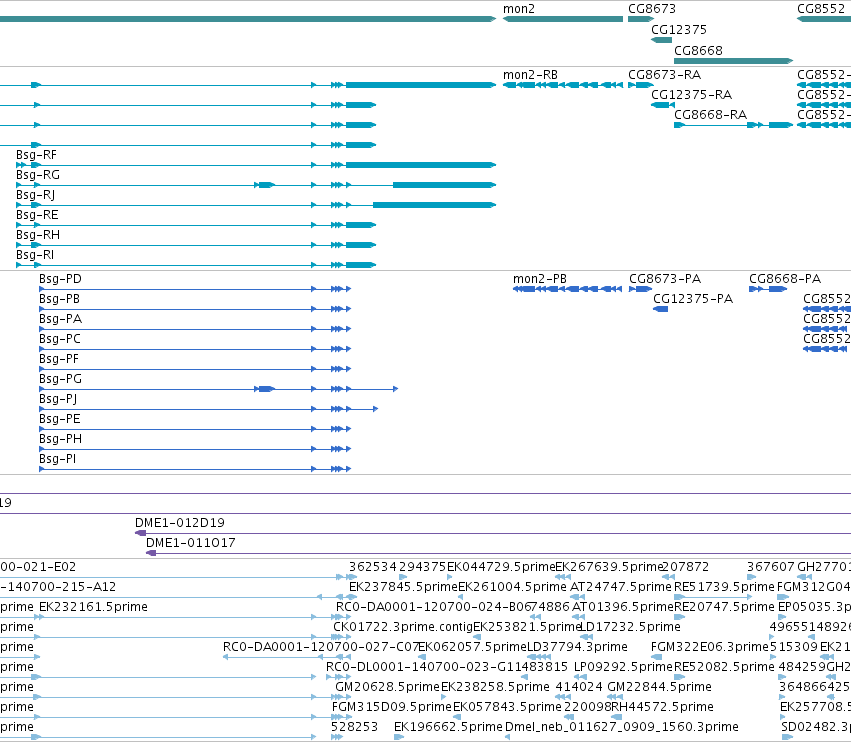Select the Bsg-RF transcript label
Screen dimensions: 851x742
[36, 155]
